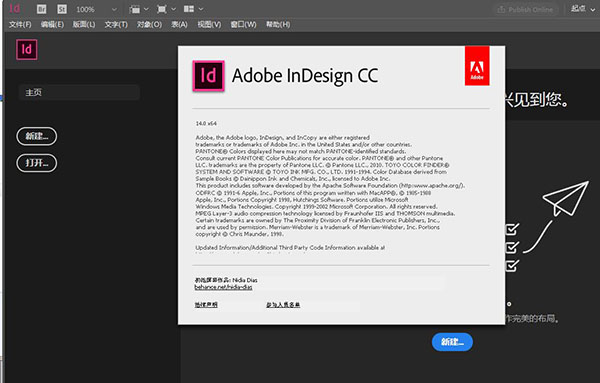Click the InDesign Id logo in top bar

[x=15, y=8]
